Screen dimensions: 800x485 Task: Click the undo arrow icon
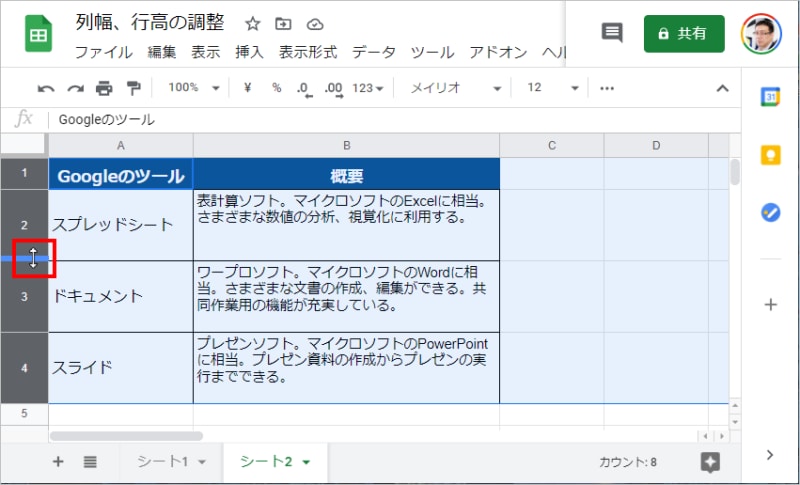[x=46, y=89]
